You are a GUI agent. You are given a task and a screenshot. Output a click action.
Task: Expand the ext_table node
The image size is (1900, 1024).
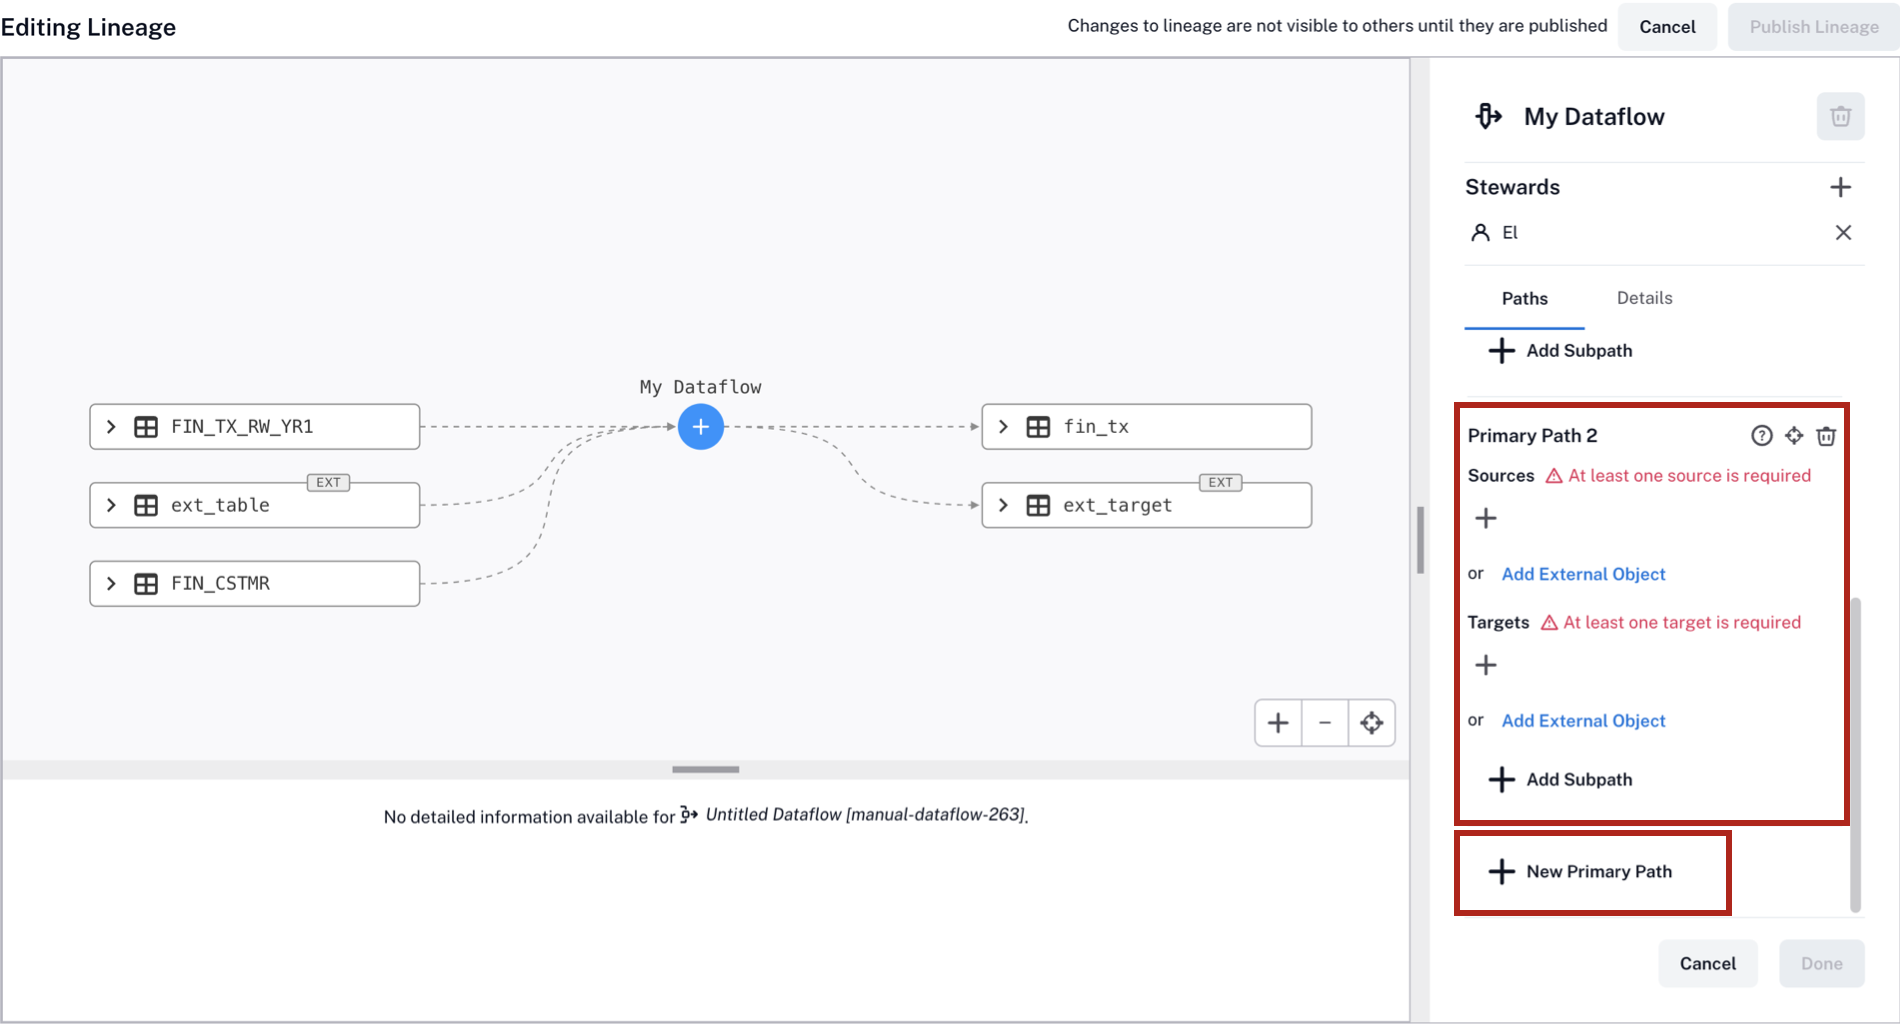[x=111, y=506]
